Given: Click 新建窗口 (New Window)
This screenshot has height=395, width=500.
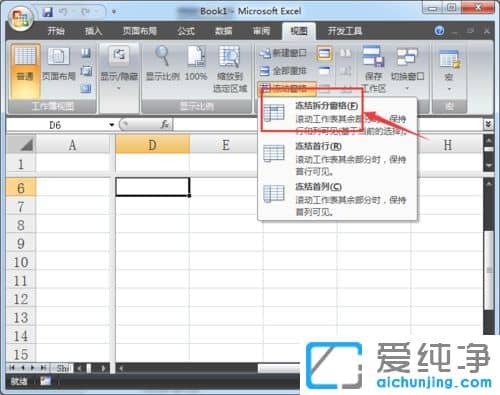Looking at the screenshot, I should click(x=283, y=53).
